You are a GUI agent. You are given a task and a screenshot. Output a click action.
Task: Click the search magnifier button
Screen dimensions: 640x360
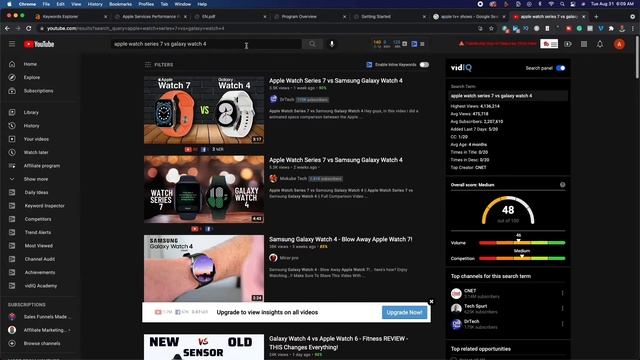(x=312, y=44)
